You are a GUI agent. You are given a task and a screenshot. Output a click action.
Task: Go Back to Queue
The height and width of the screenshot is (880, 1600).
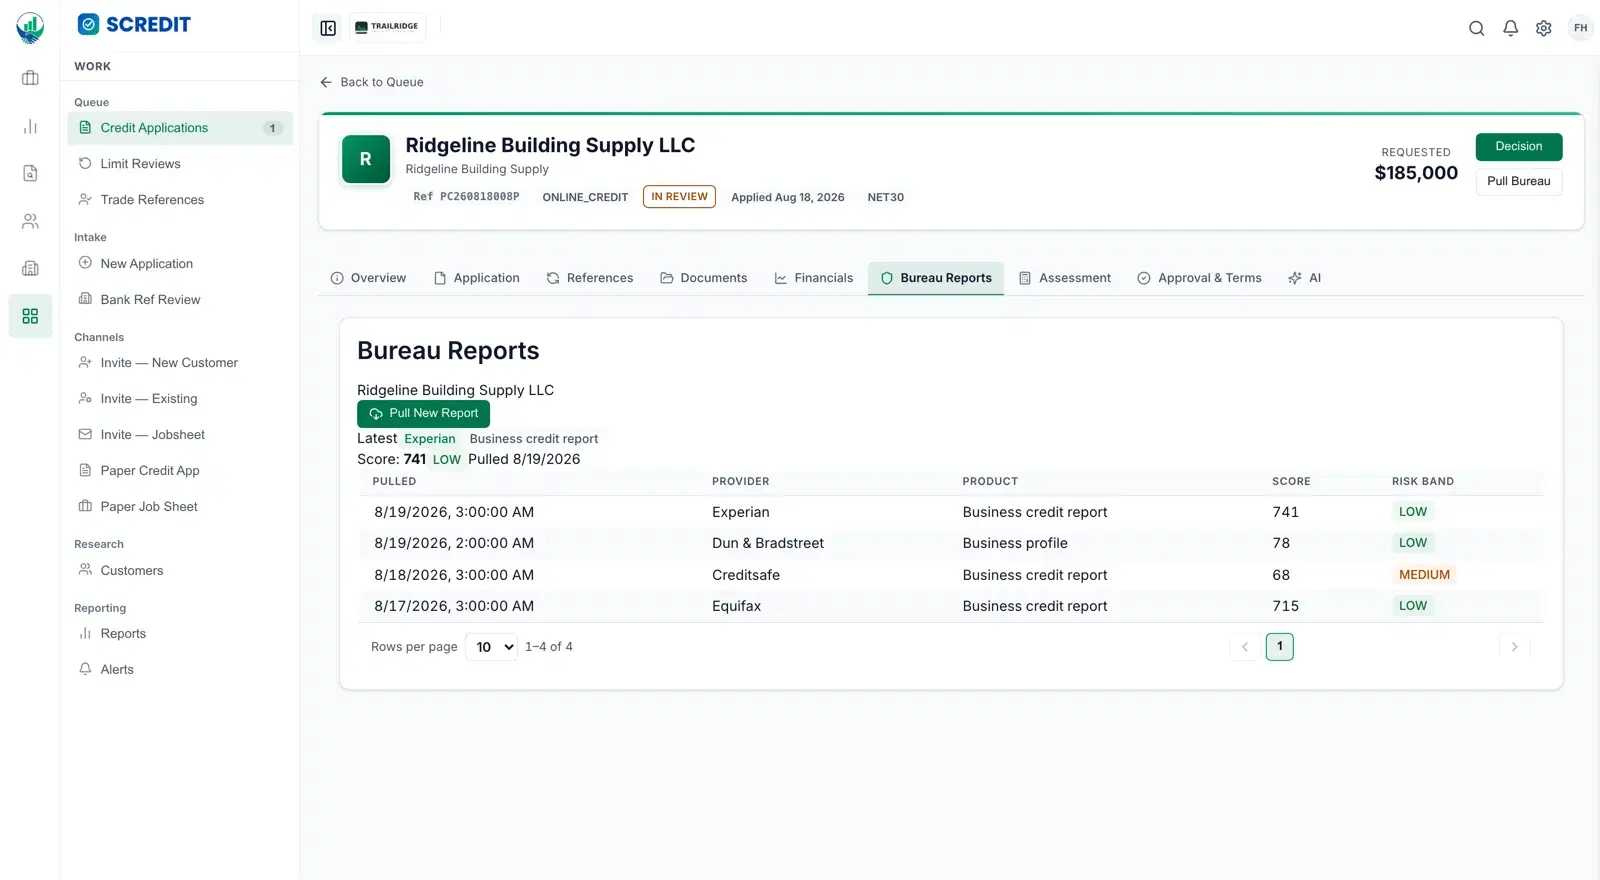tap(372, 82)
